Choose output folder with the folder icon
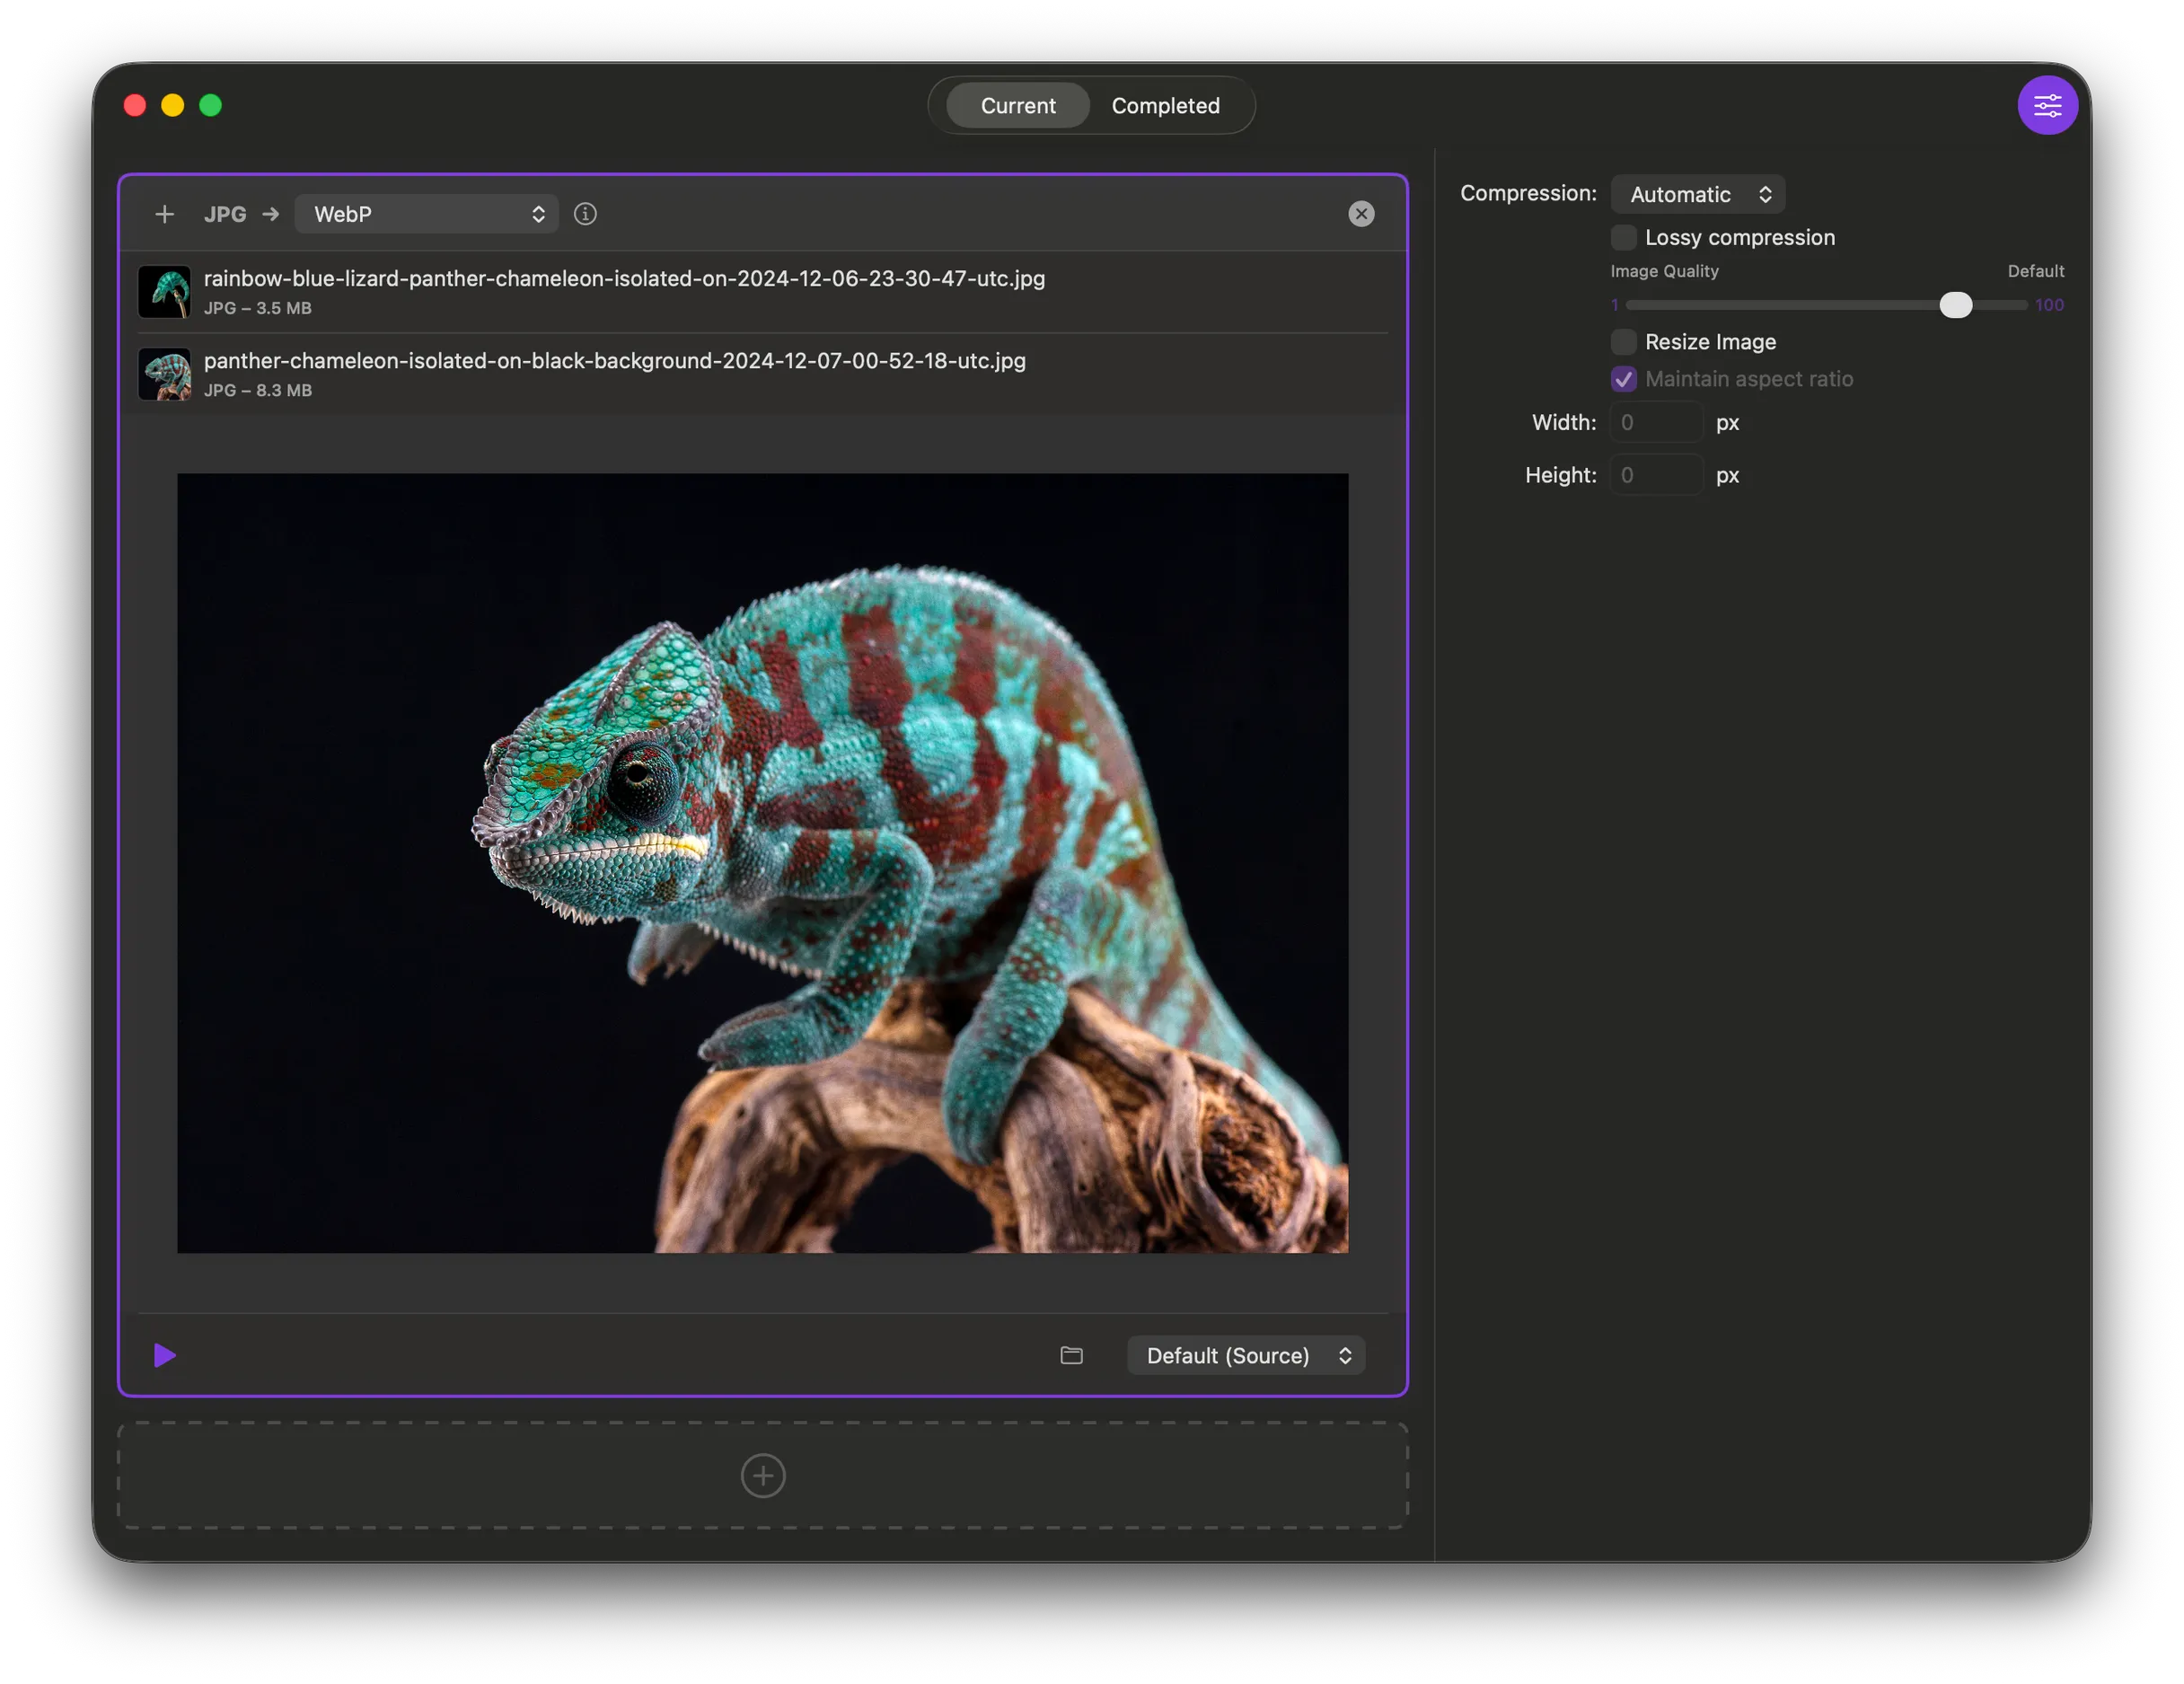Image resolution: width=2184 pixels, height=1684 pixels. point(1071,1355)
